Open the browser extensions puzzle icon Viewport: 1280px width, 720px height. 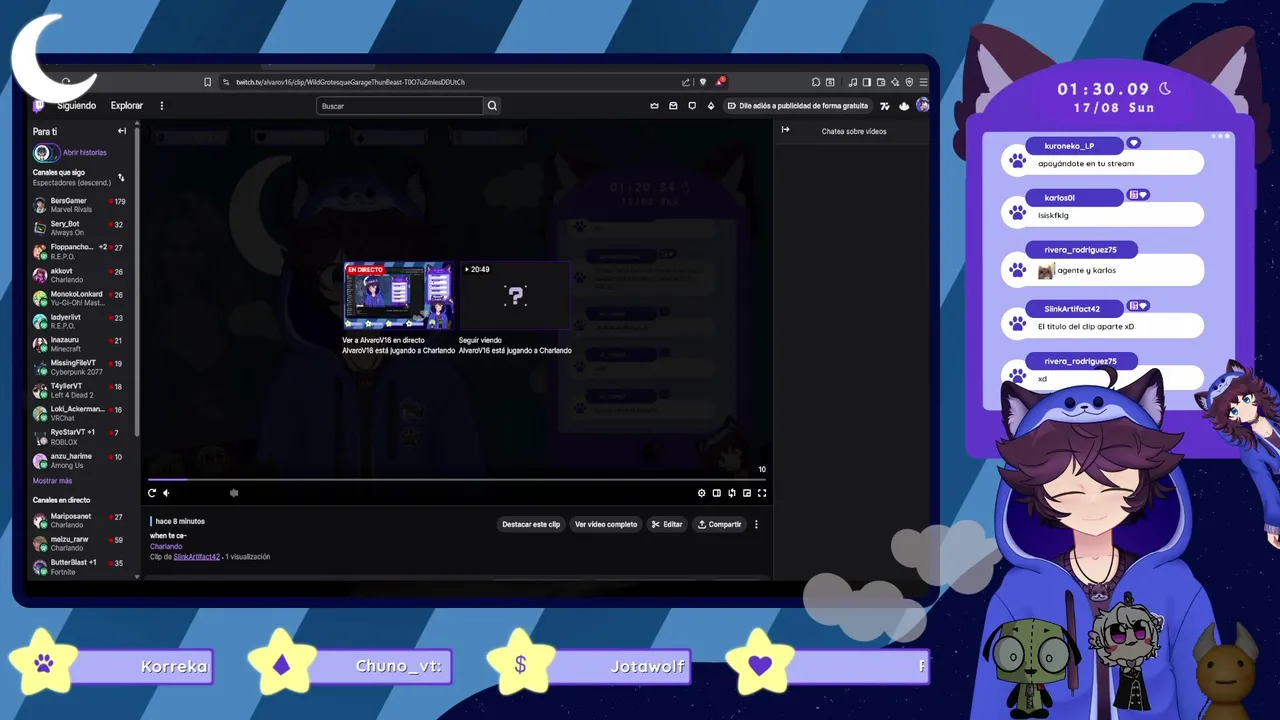point(816,82)
